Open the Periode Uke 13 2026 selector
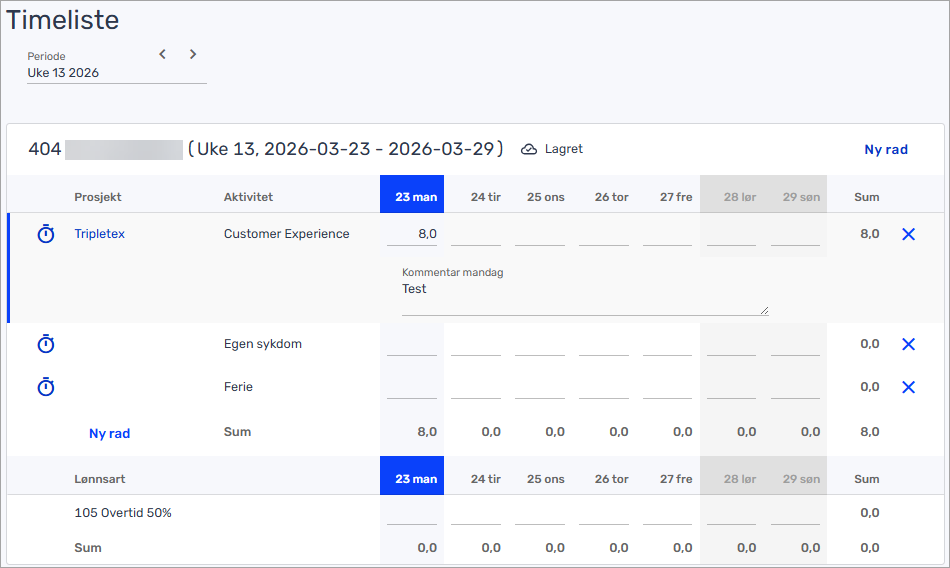Screen dimensions: 950x568 [x=115, y=73]
